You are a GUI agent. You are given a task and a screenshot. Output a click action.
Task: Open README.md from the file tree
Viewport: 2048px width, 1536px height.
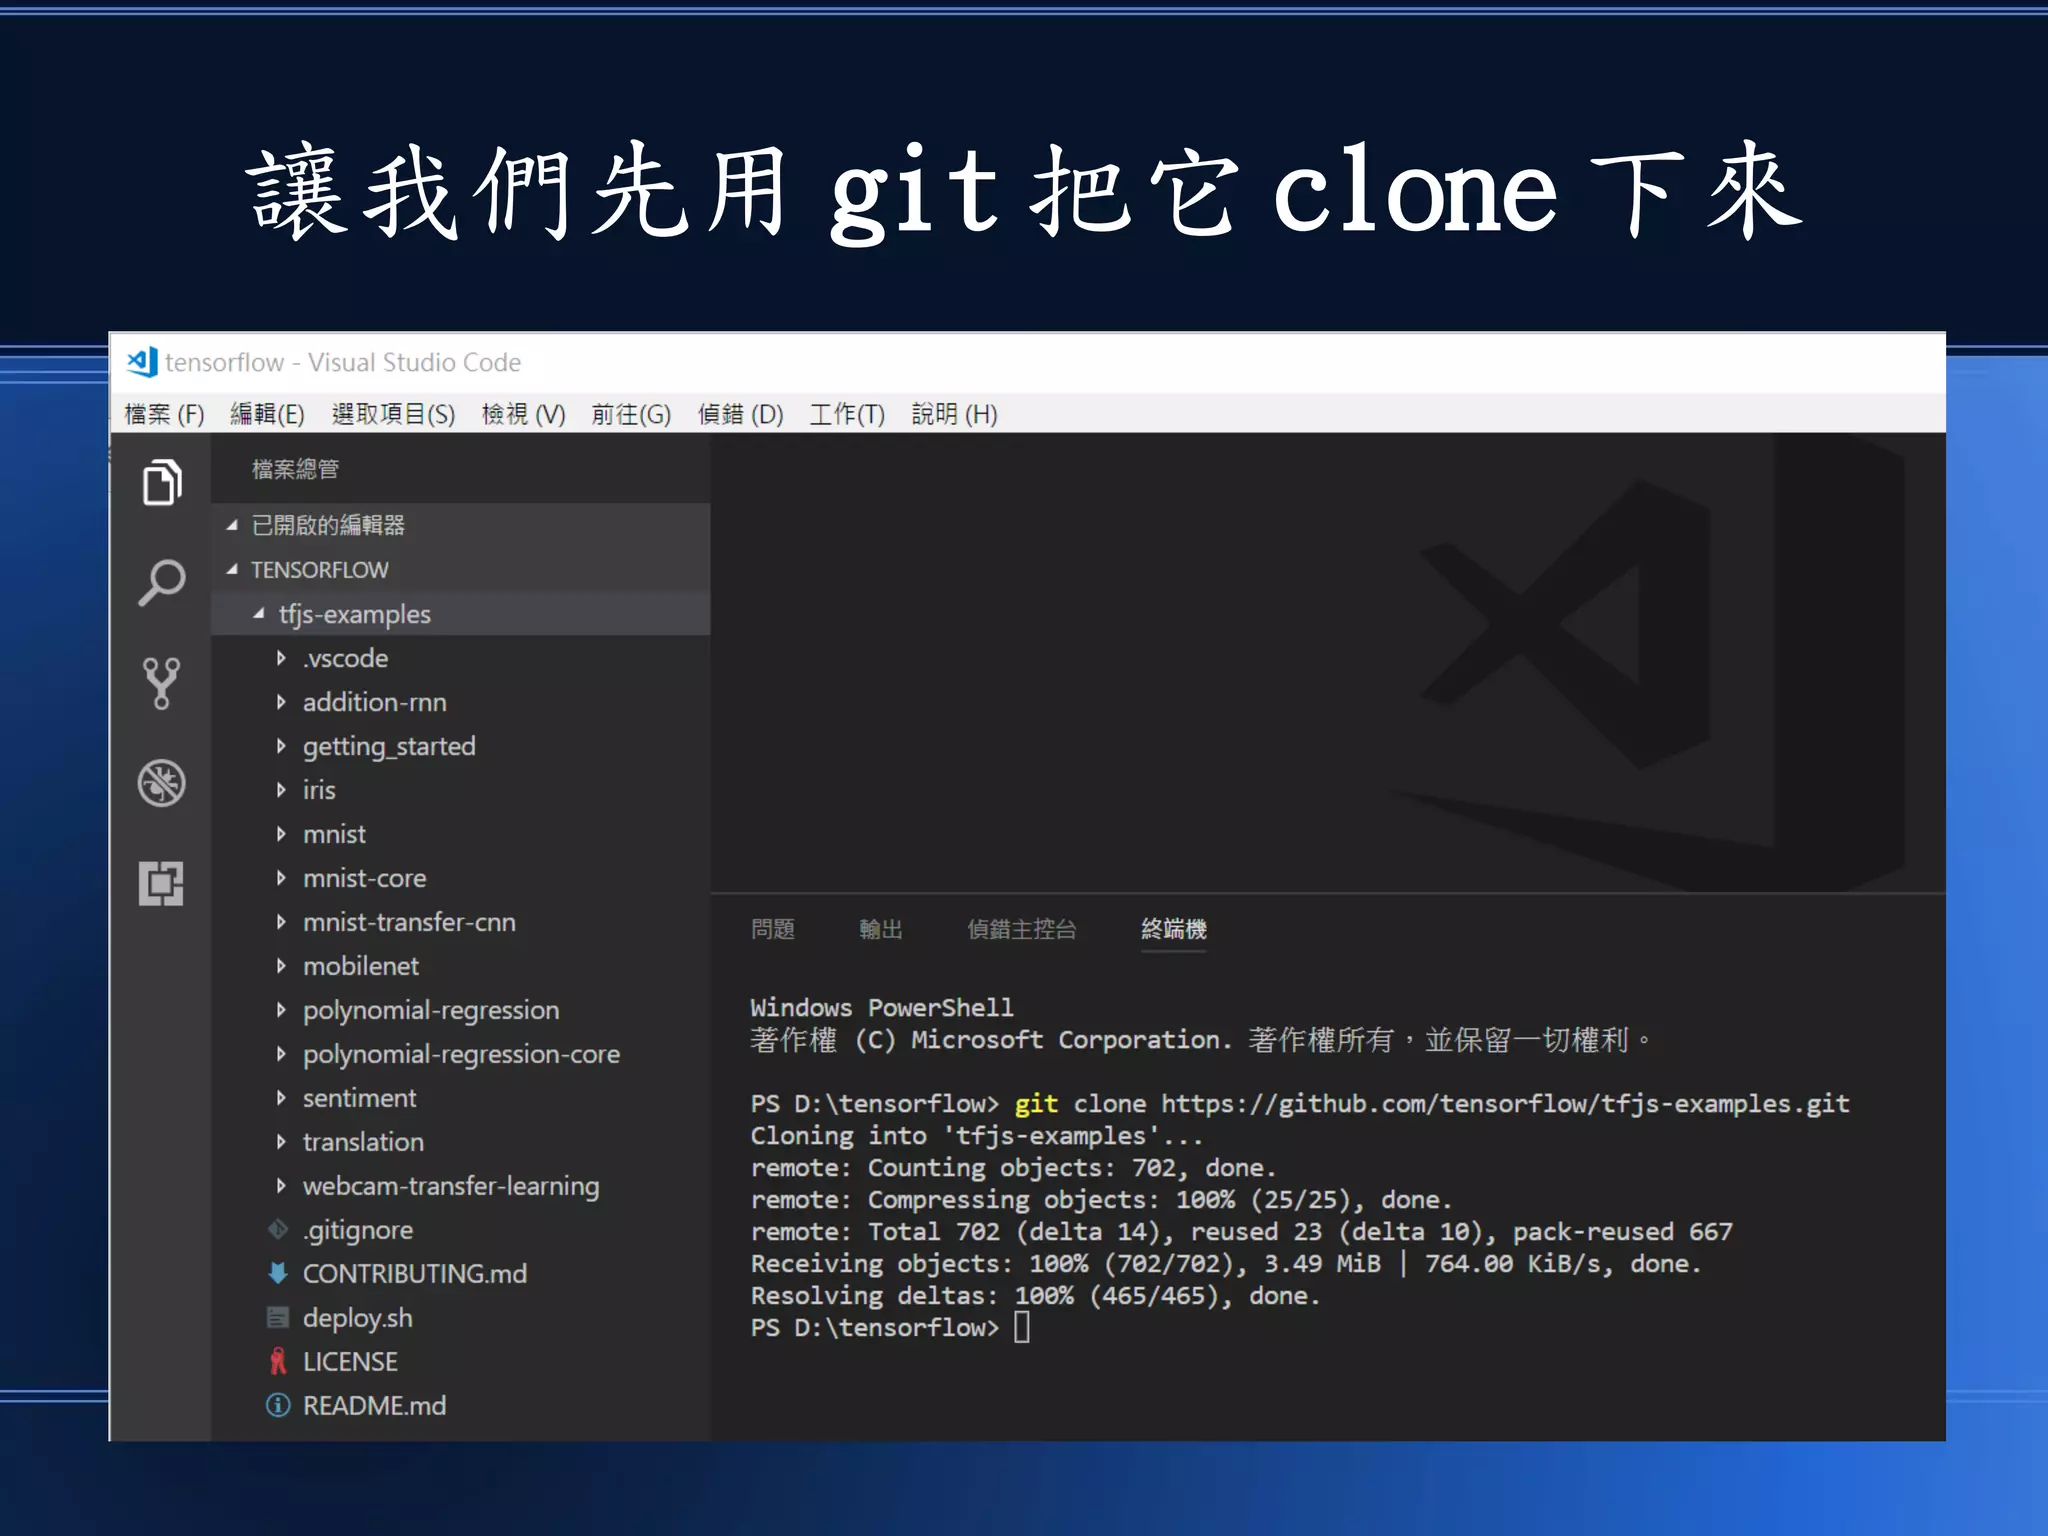(x=374, y=1405)
